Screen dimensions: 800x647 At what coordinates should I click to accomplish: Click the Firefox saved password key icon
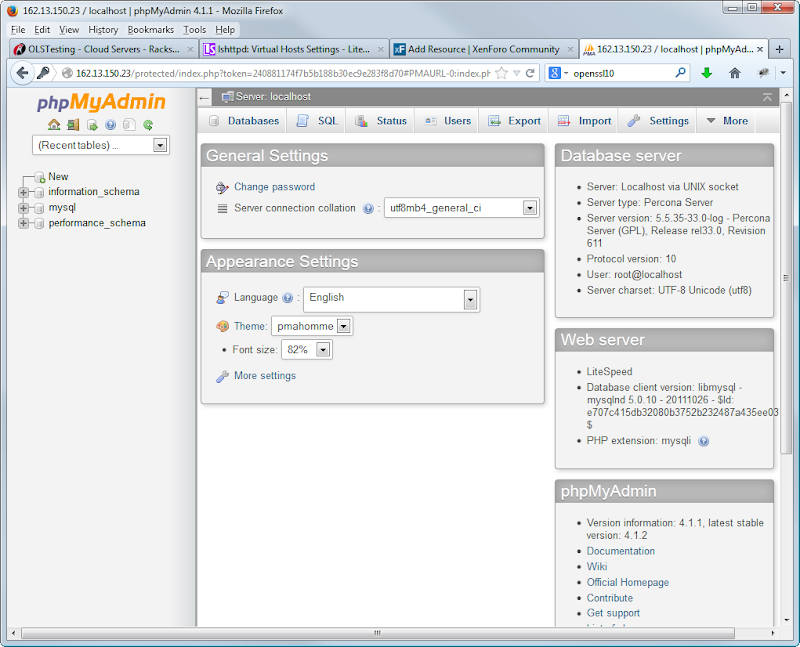[43, 73]
